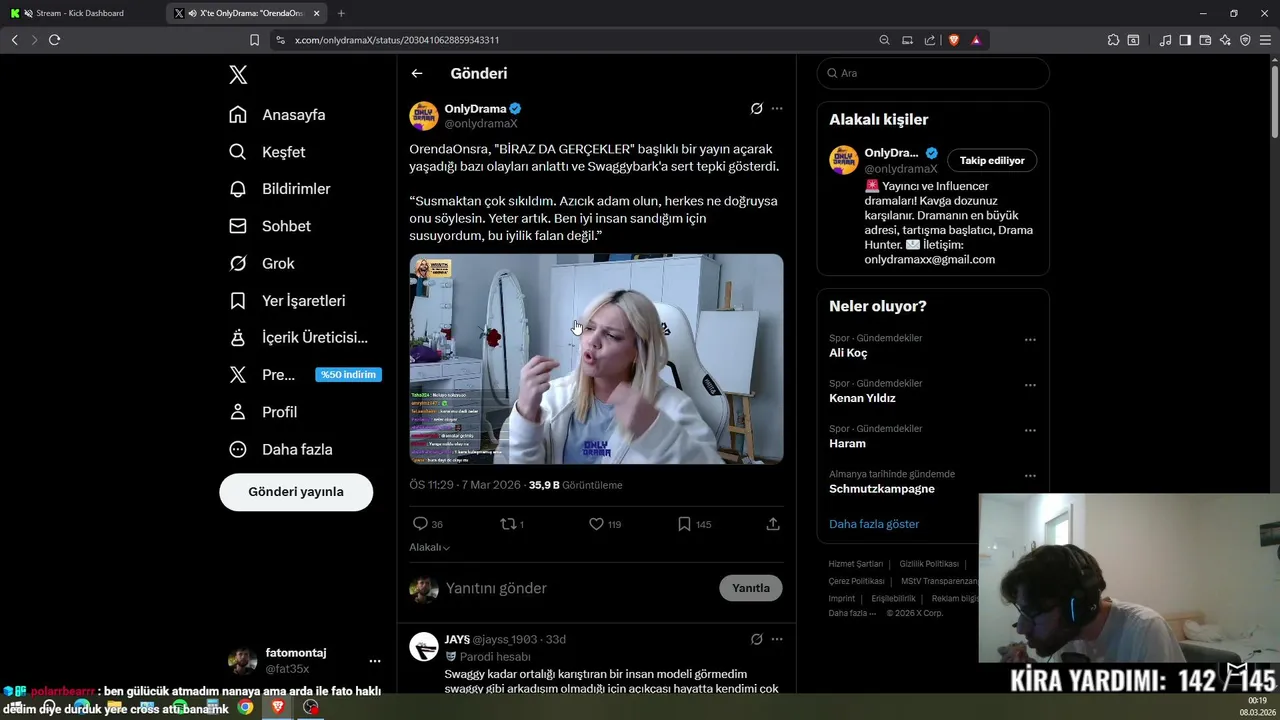Open Gizlilik Politikası footer link
1280x720 pixels.
click(929, 564)
